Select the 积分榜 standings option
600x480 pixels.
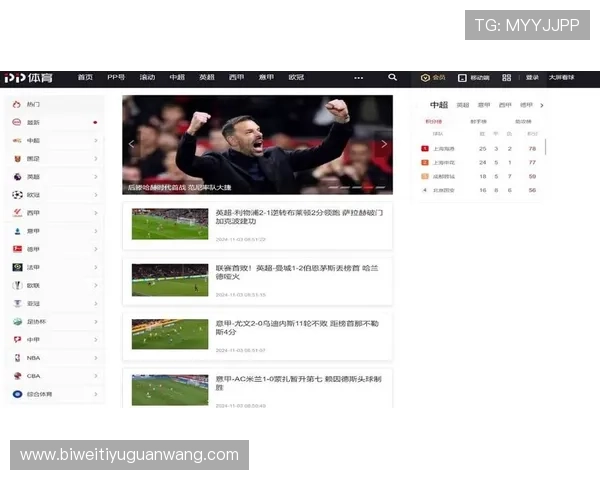[x=434, y=121]
